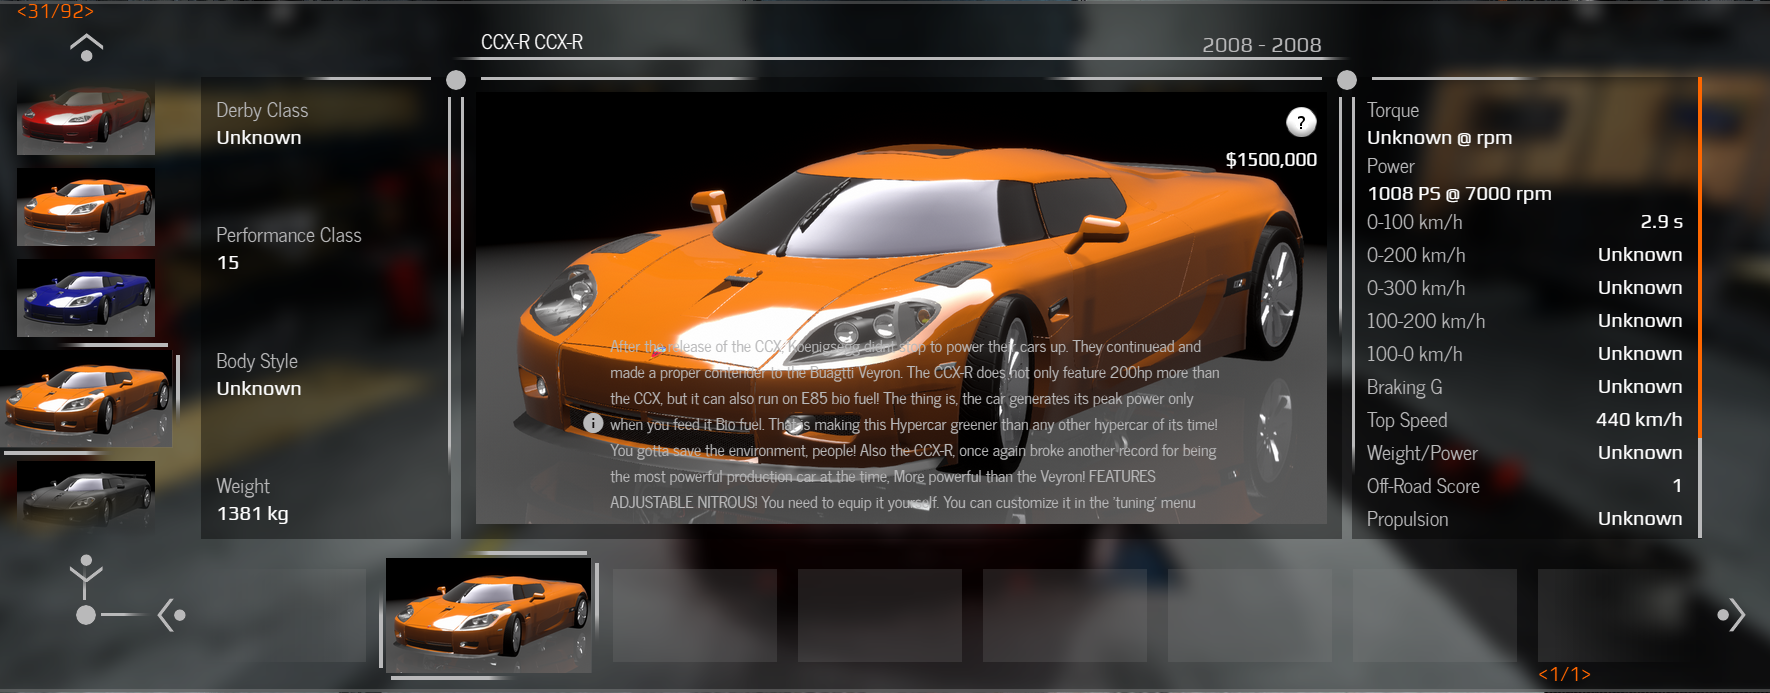Image resolution: width=1770 pixels, height=693 pixels.
Task: Click the Top Speed 440 km/h value
Action: 1639,420
